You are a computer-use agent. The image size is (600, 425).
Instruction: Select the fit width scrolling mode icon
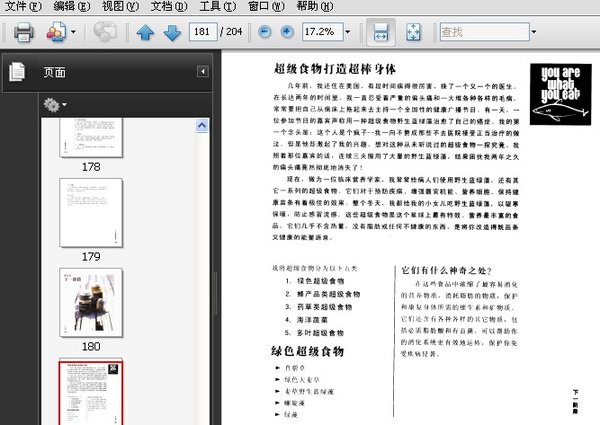pyautogui.click(x=380, y=32)
